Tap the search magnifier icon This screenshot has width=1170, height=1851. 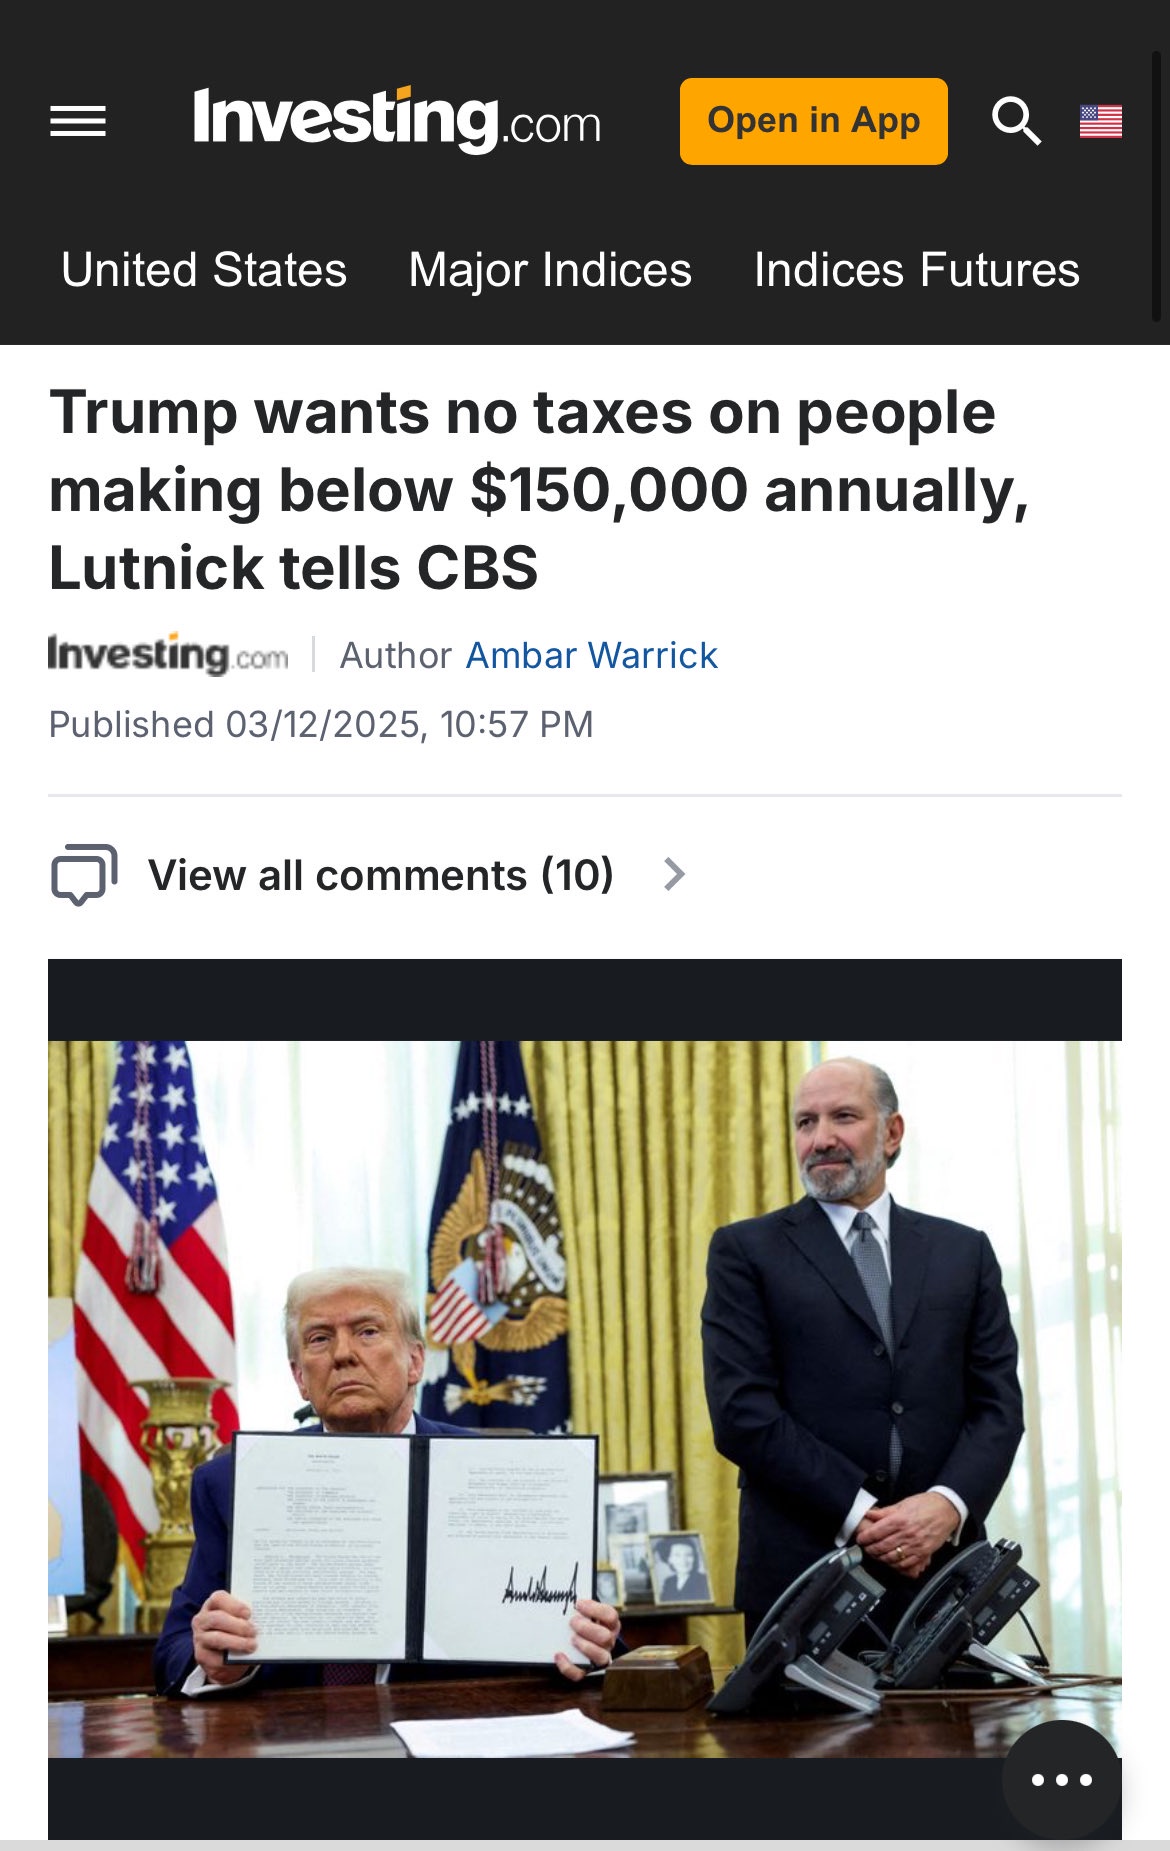tap(1016, 121)
